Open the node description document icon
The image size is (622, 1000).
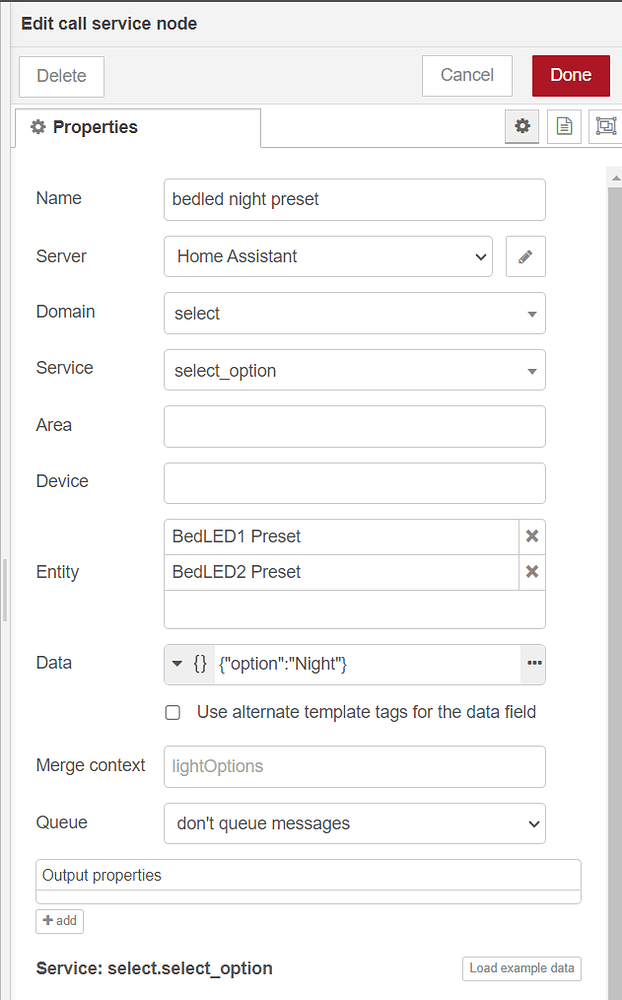tap(563, 126)
